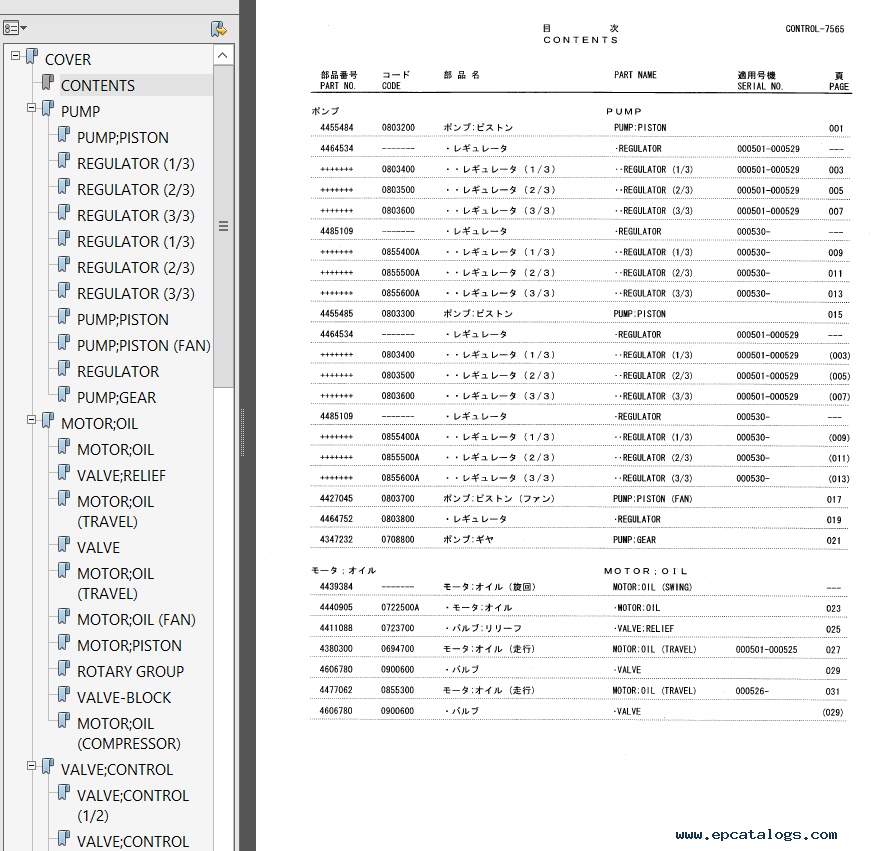Open the first REGULATOR (1/3) bookmark

[135, 164]
